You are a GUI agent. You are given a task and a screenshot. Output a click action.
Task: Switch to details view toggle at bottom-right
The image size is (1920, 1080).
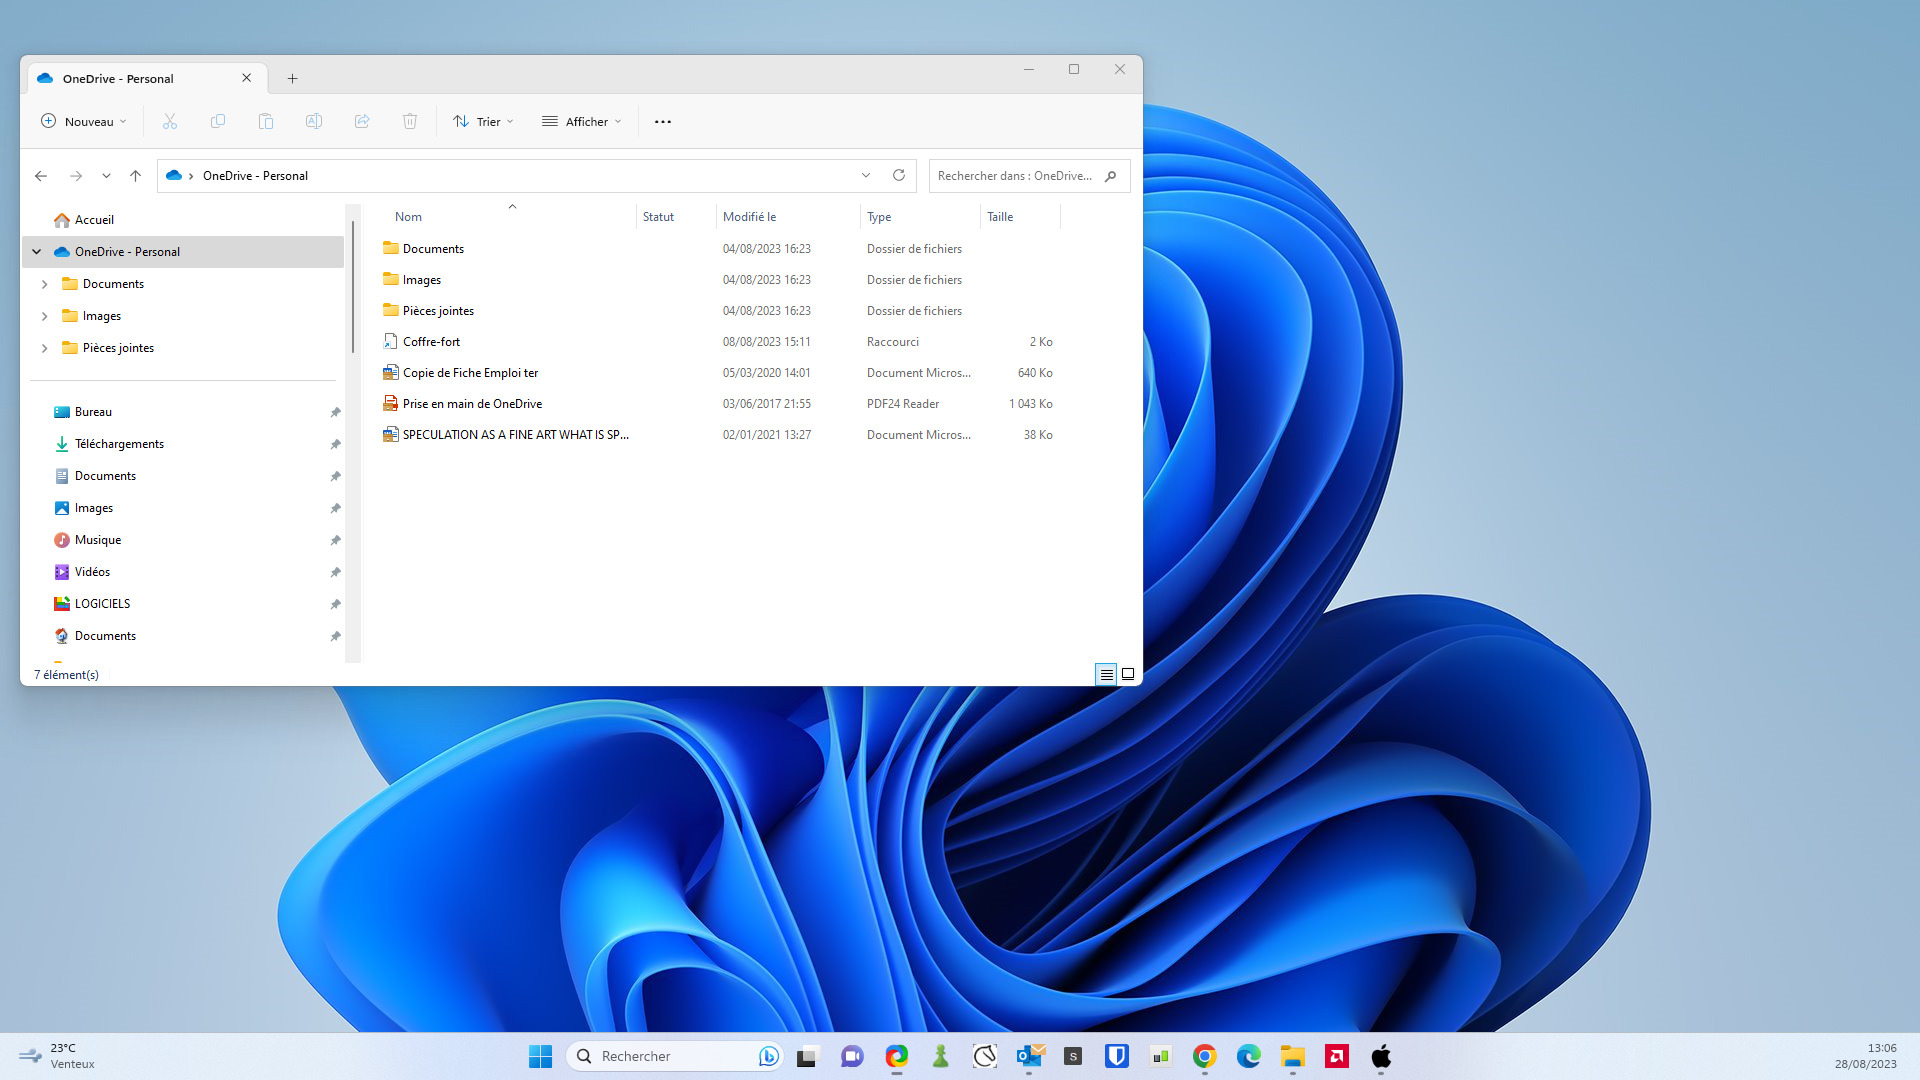tap(1106, 674)
